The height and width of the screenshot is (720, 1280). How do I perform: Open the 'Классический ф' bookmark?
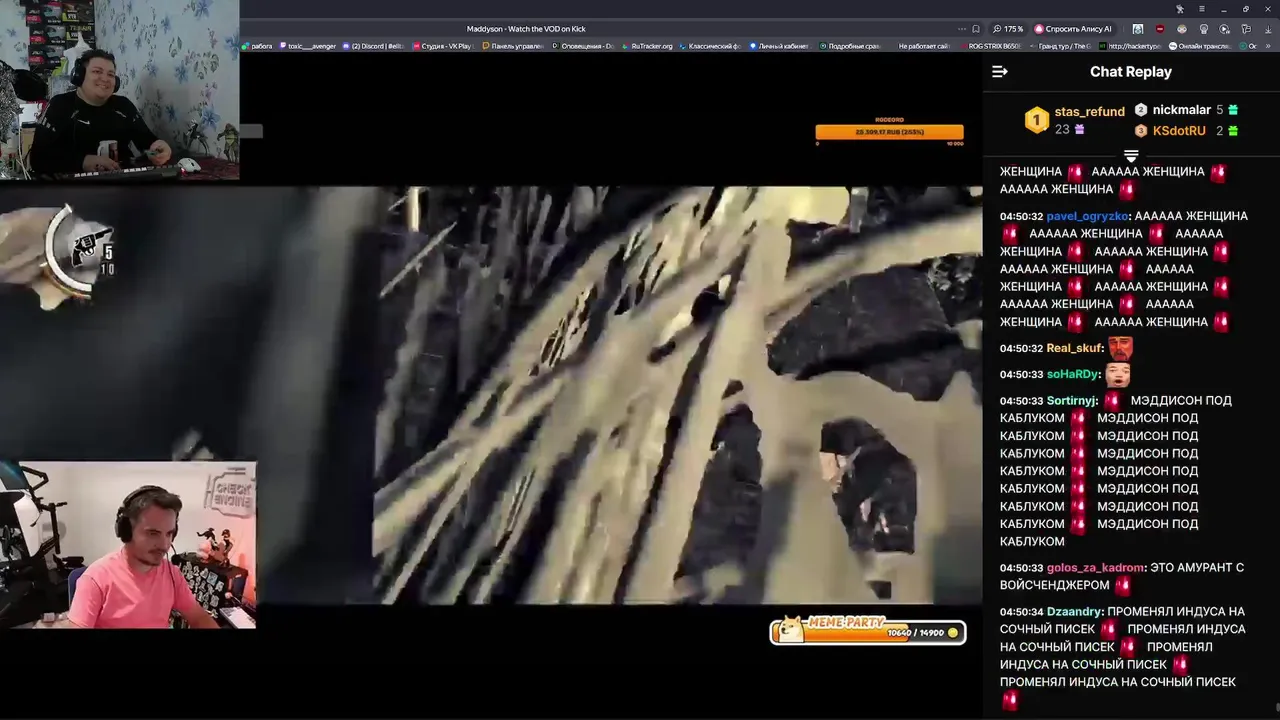(709, 46)
